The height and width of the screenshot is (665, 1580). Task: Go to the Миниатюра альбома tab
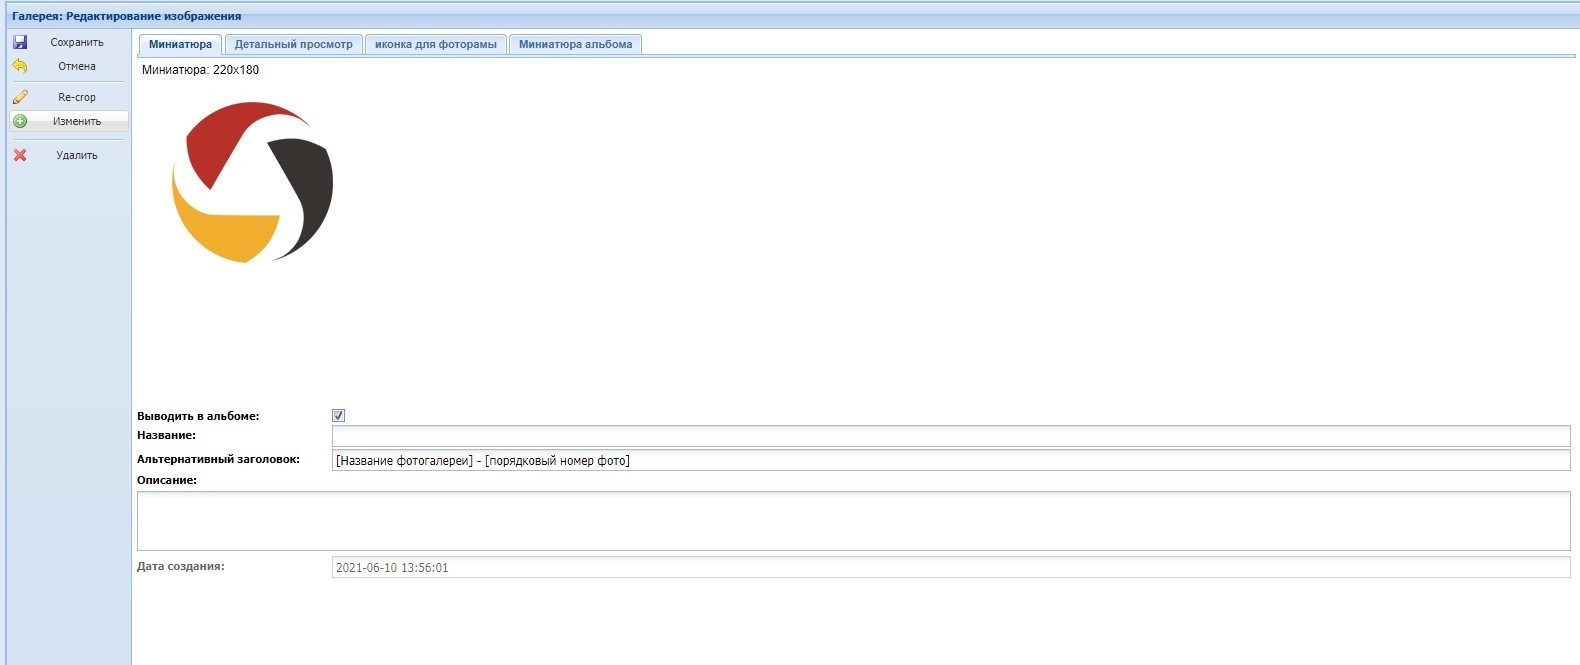pos(575,44)
